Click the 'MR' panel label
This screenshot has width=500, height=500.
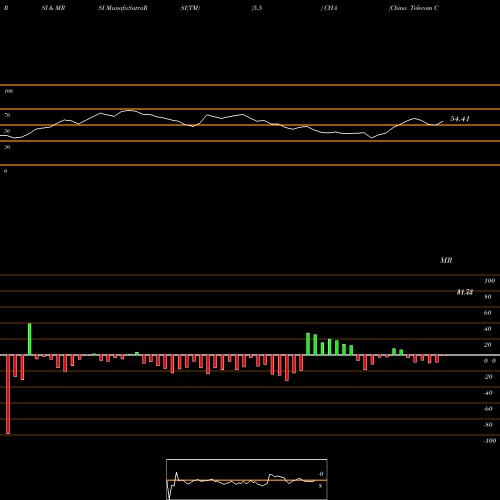pyautogui.click(x=446, y=260)
